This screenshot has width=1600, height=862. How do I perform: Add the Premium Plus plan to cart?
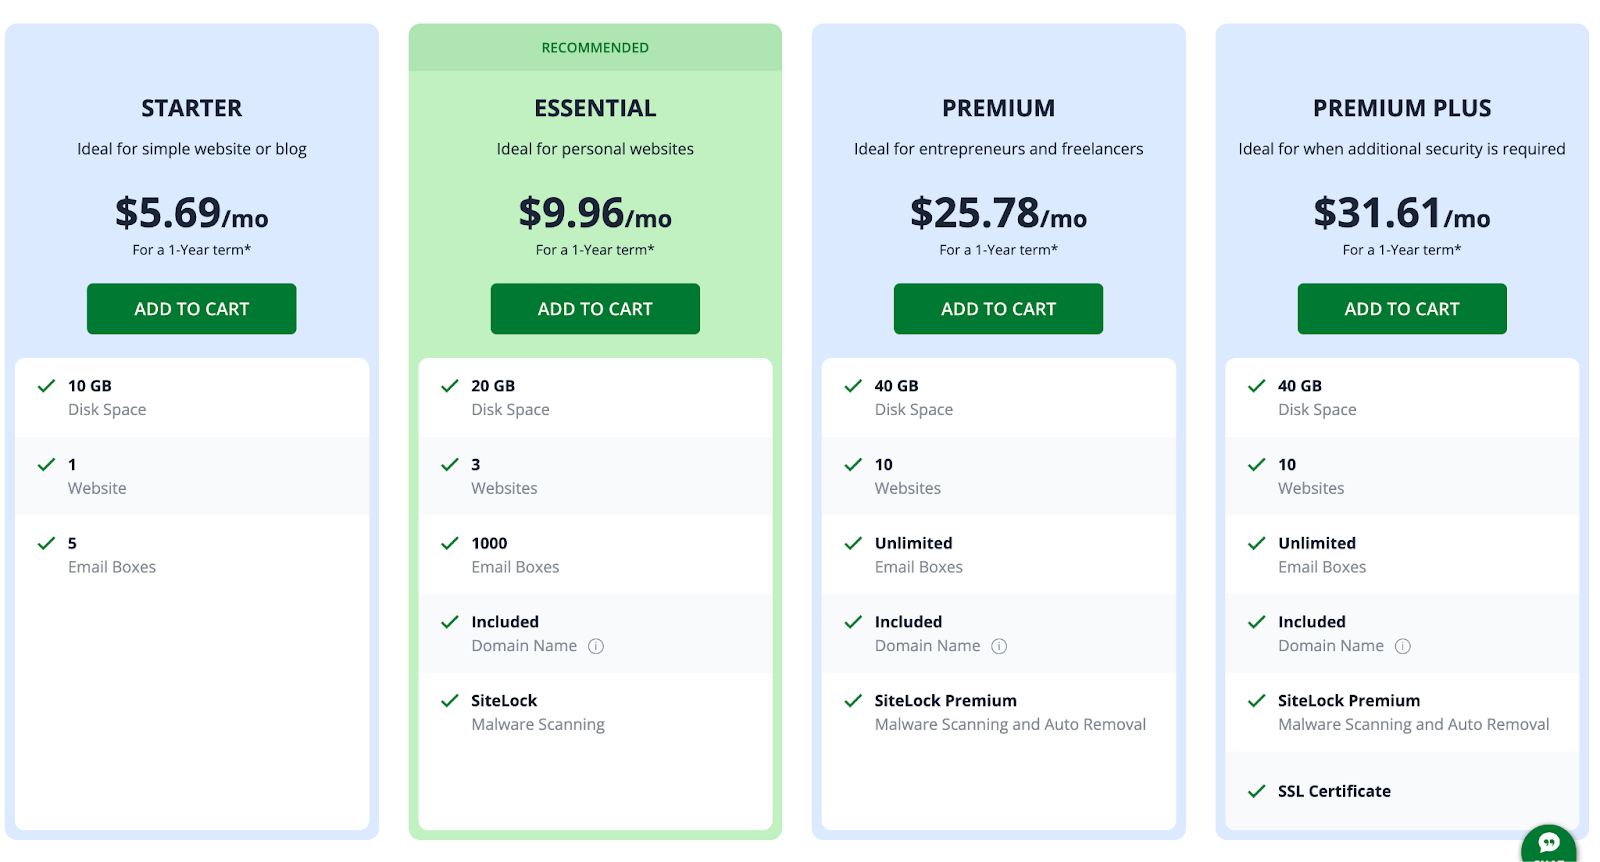click(1402, 309)
